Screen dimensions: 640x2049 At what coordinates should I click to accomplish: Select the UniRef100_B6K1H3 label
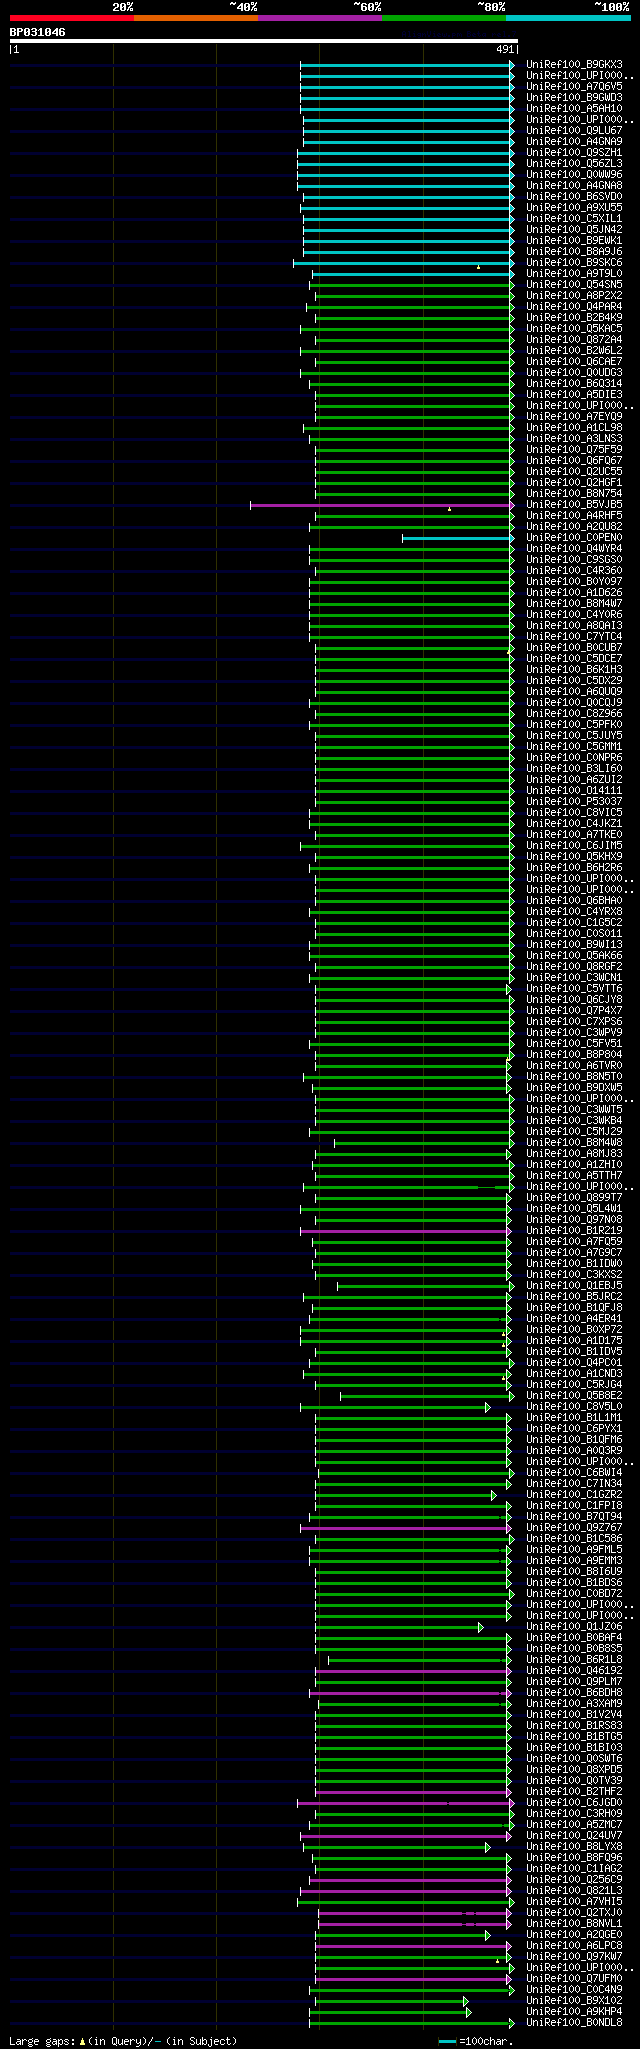(574, 670)
